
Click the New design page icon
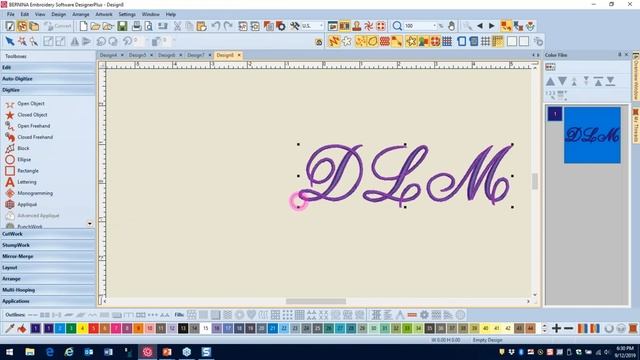83,26
